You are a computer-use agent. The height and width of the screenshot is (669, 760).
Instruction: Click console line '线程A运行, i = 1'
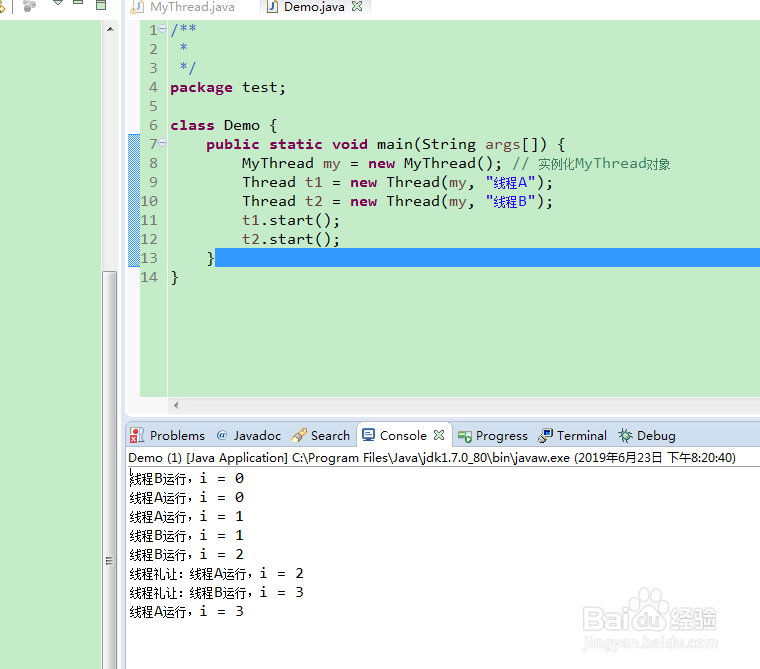coord(187,516)
